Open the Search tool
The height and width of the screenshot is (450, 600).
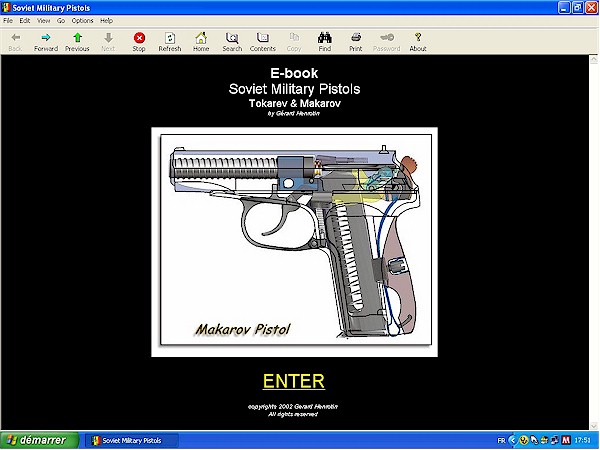[x=232, y=41]
